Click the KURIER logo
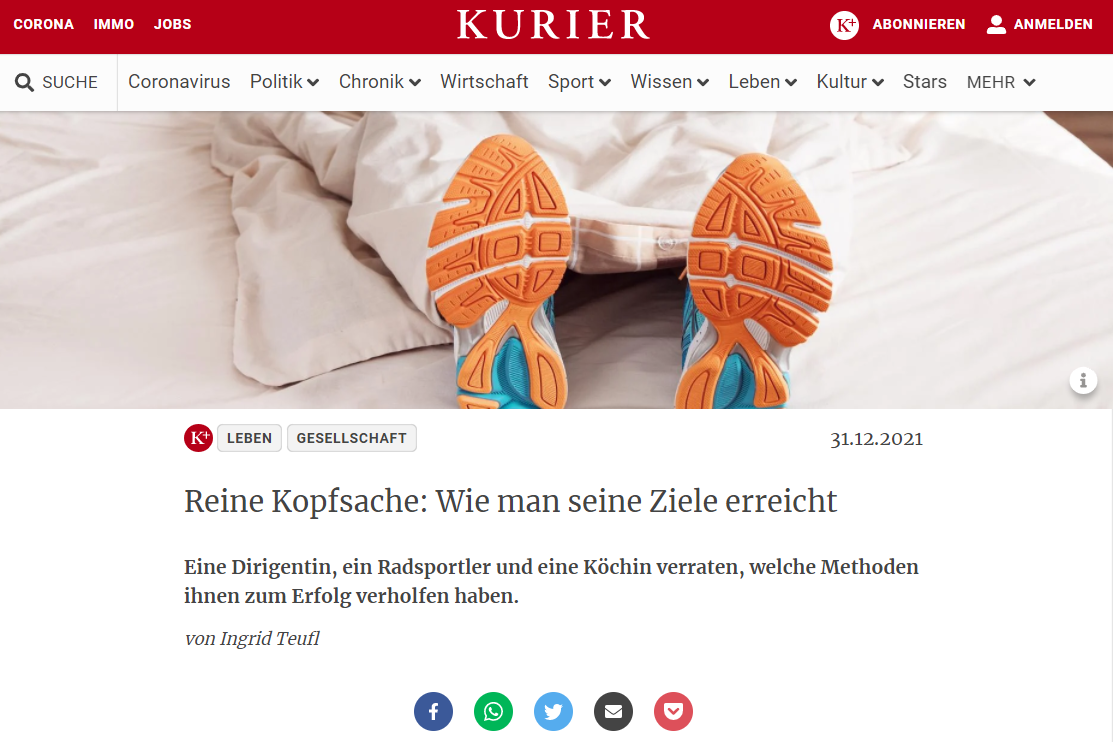Viewport: 1113px width, 742px height. tap(553, 24)
